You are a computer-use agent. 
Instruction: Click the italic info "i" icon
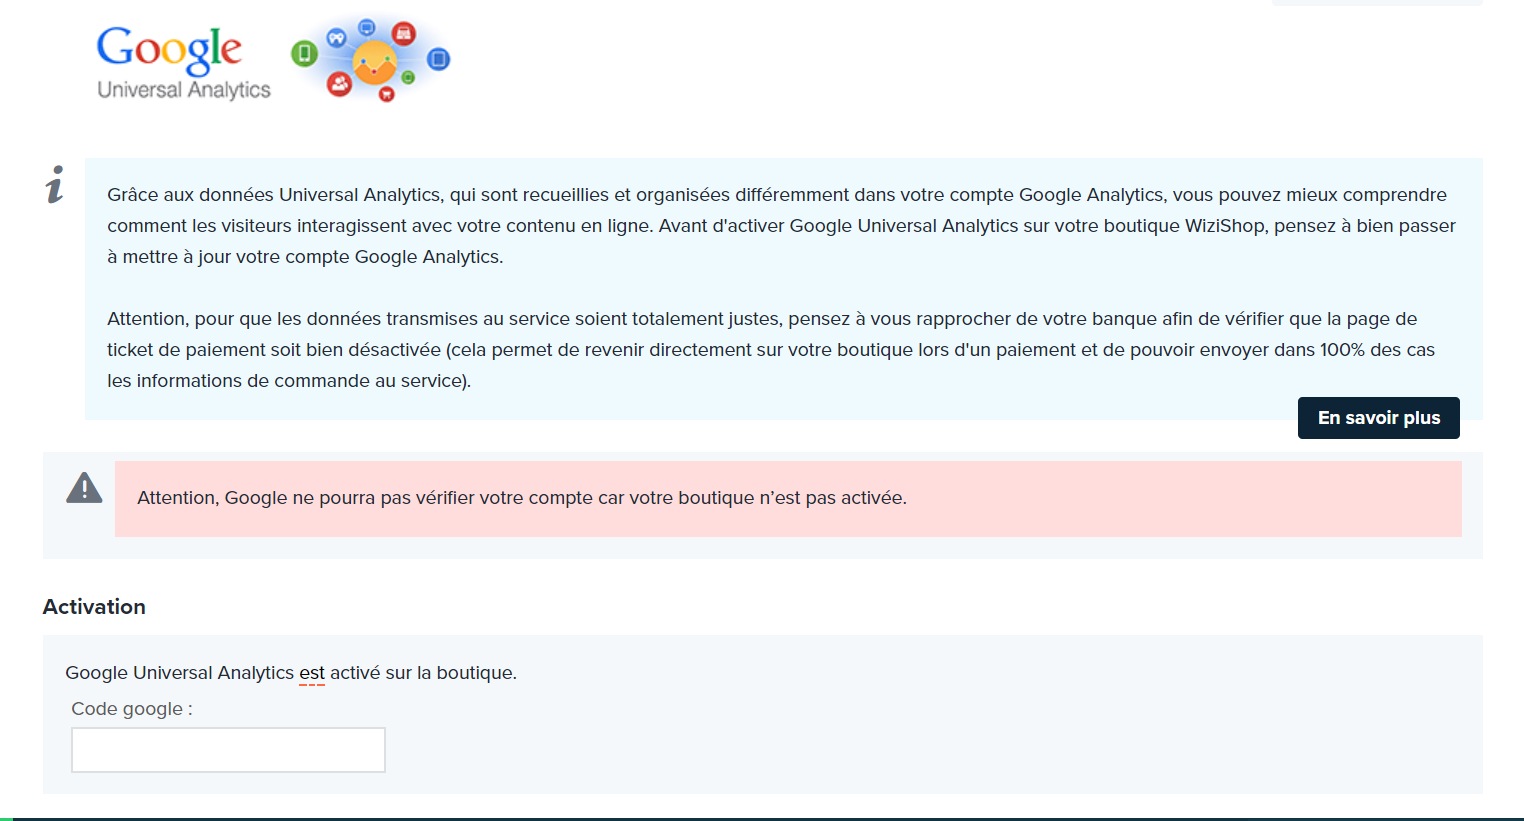tap(55, 185)
